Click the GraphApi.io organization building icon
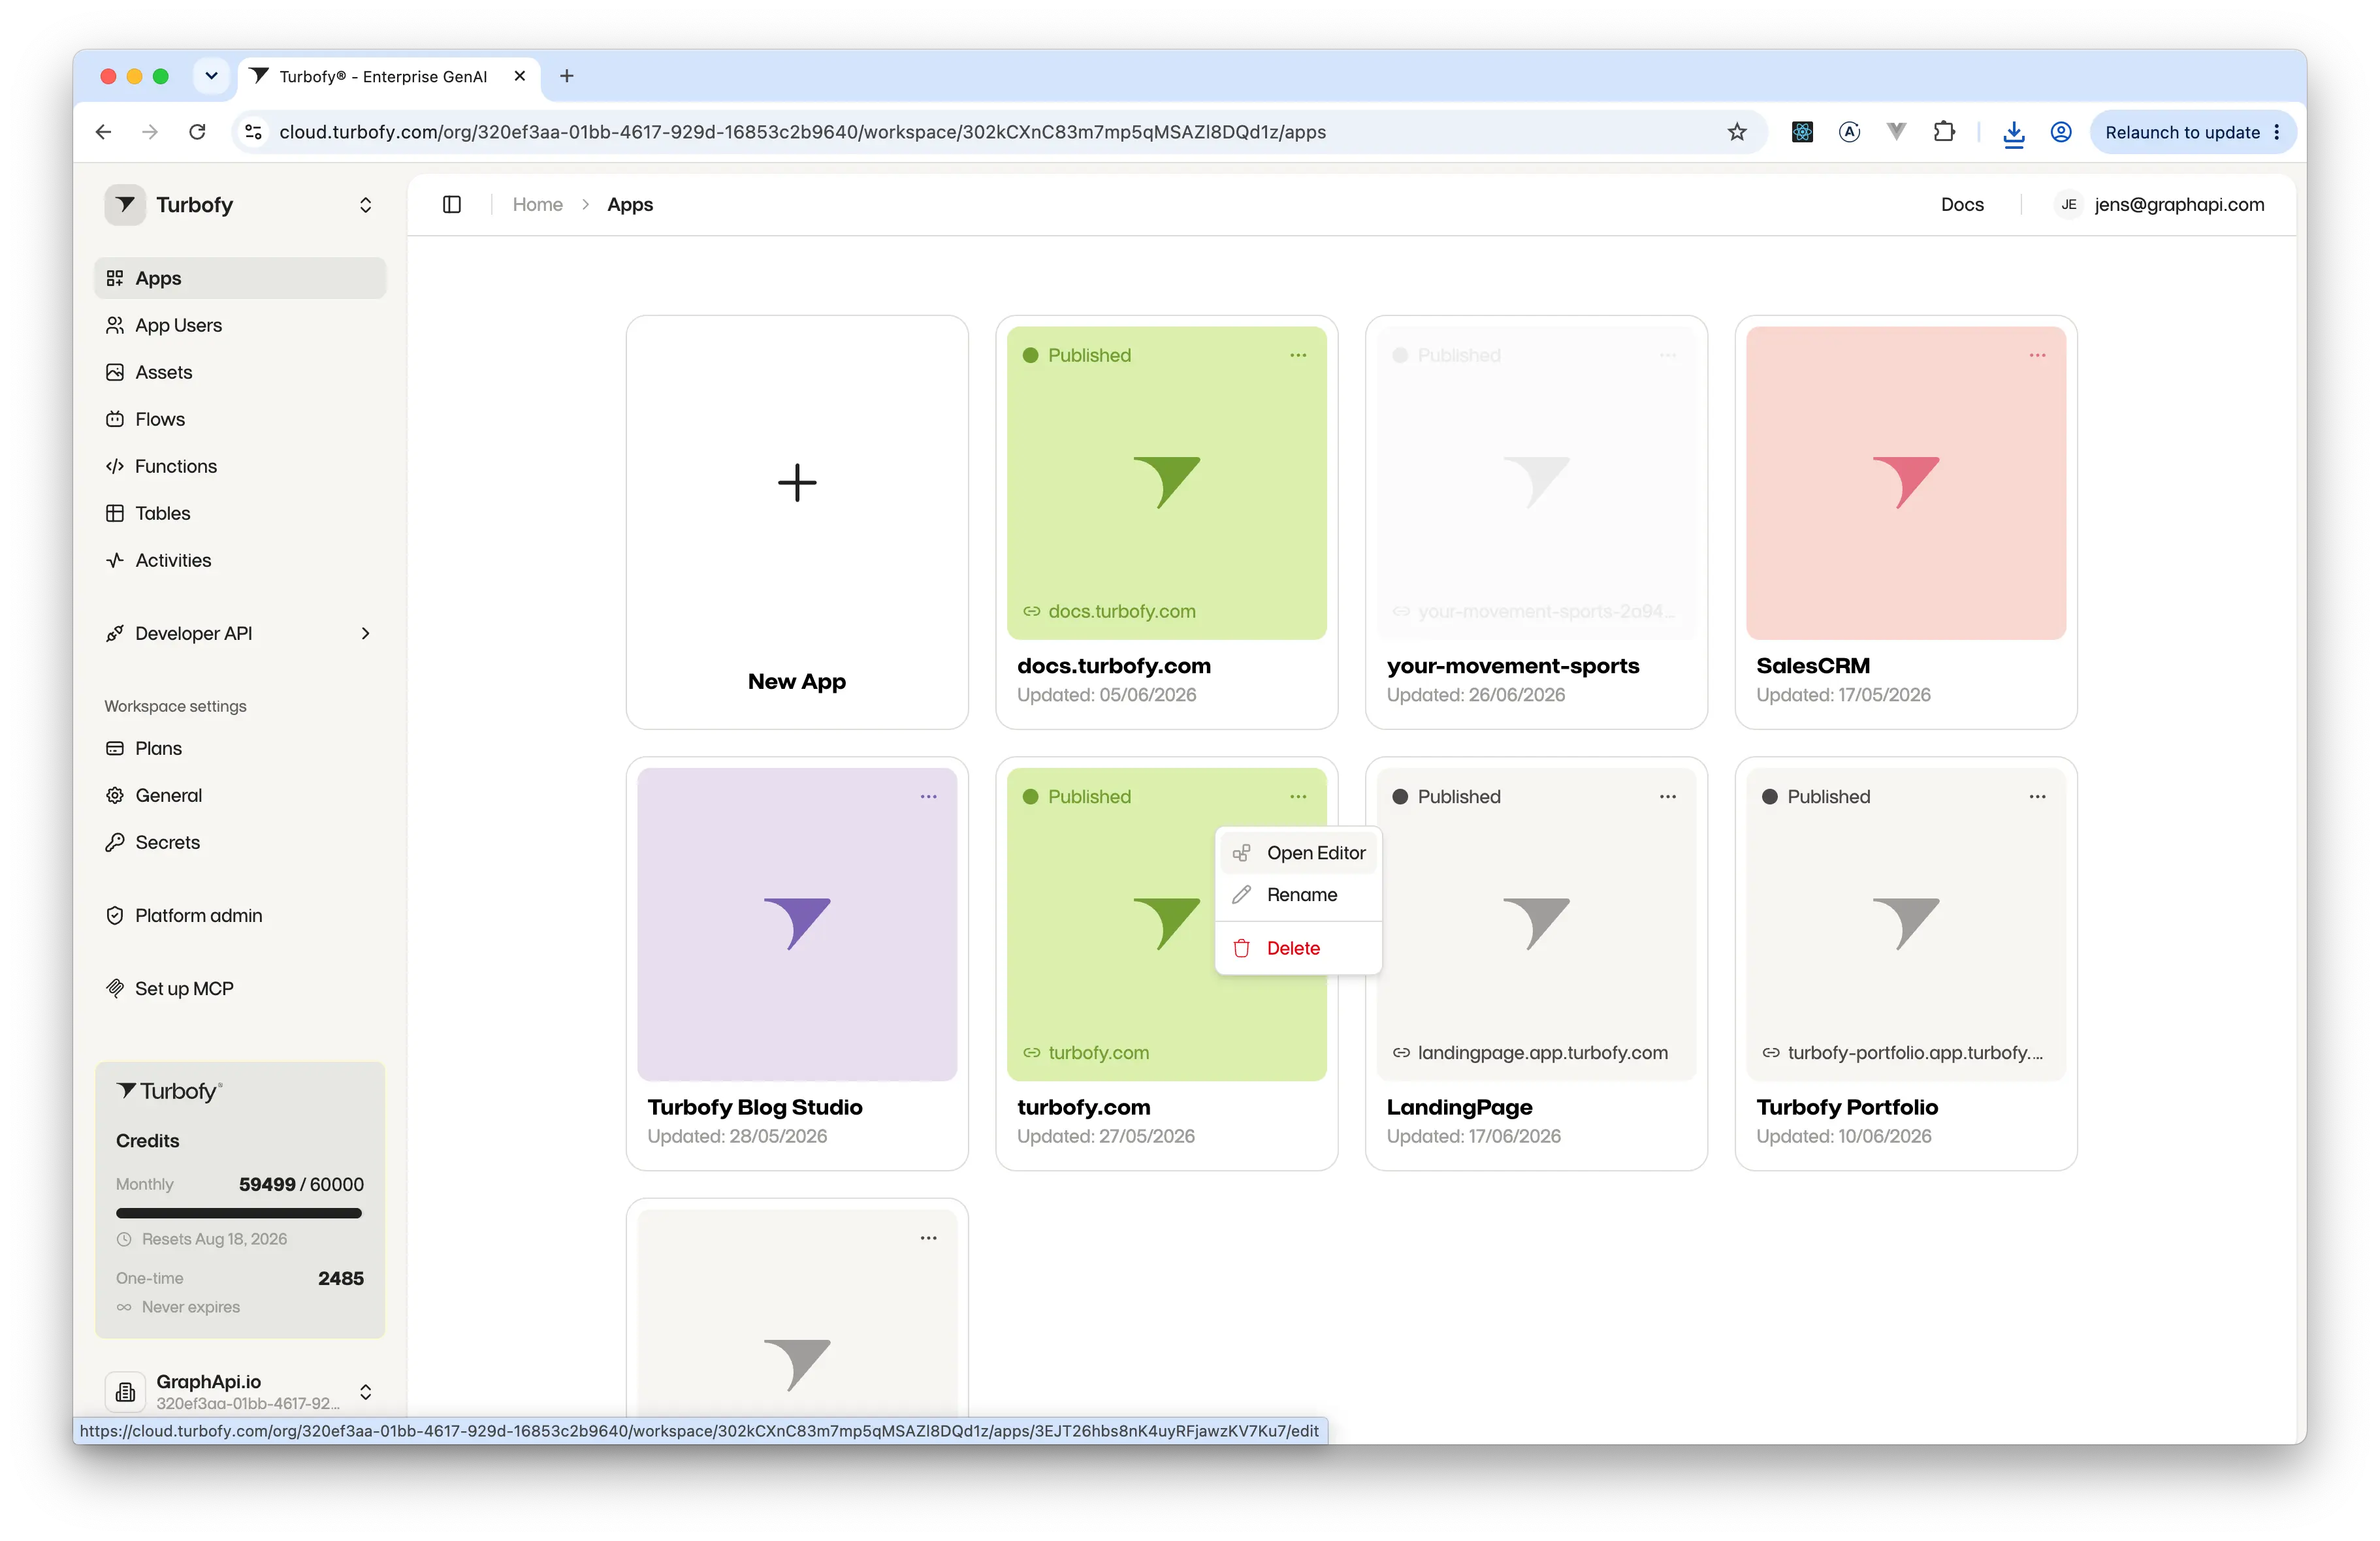This screenshot has width=2380, height=1541. tap(125, 1391)
